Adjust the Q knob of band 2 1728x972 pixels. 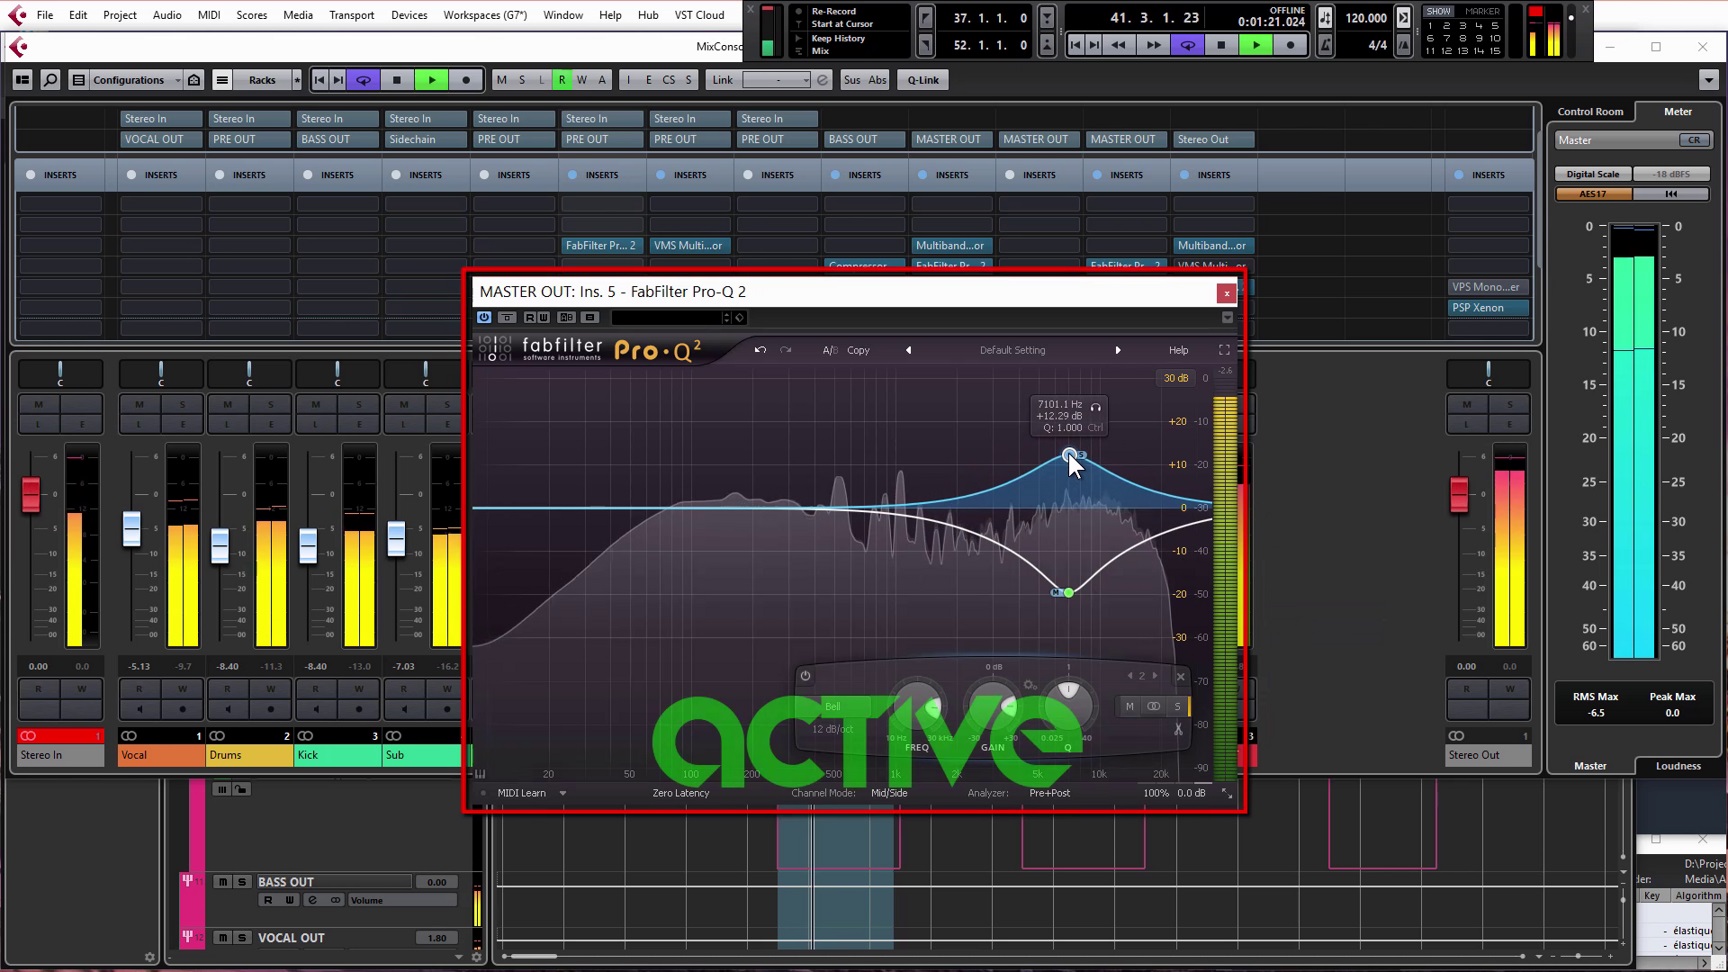[x=1068, y=703]
